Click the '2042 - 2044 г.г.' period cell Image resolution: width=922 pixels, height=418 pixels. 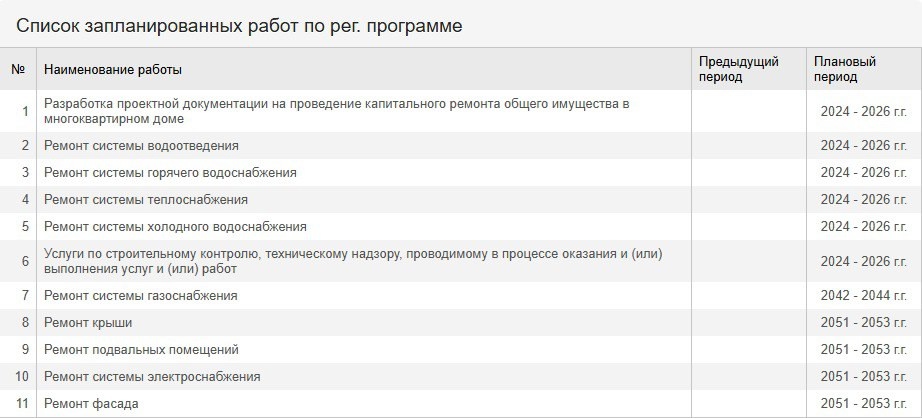coord(864,296)
